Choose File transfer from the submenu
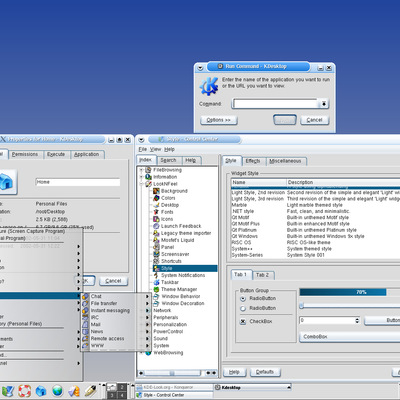The image size is (400, 400). pos(116,303)
